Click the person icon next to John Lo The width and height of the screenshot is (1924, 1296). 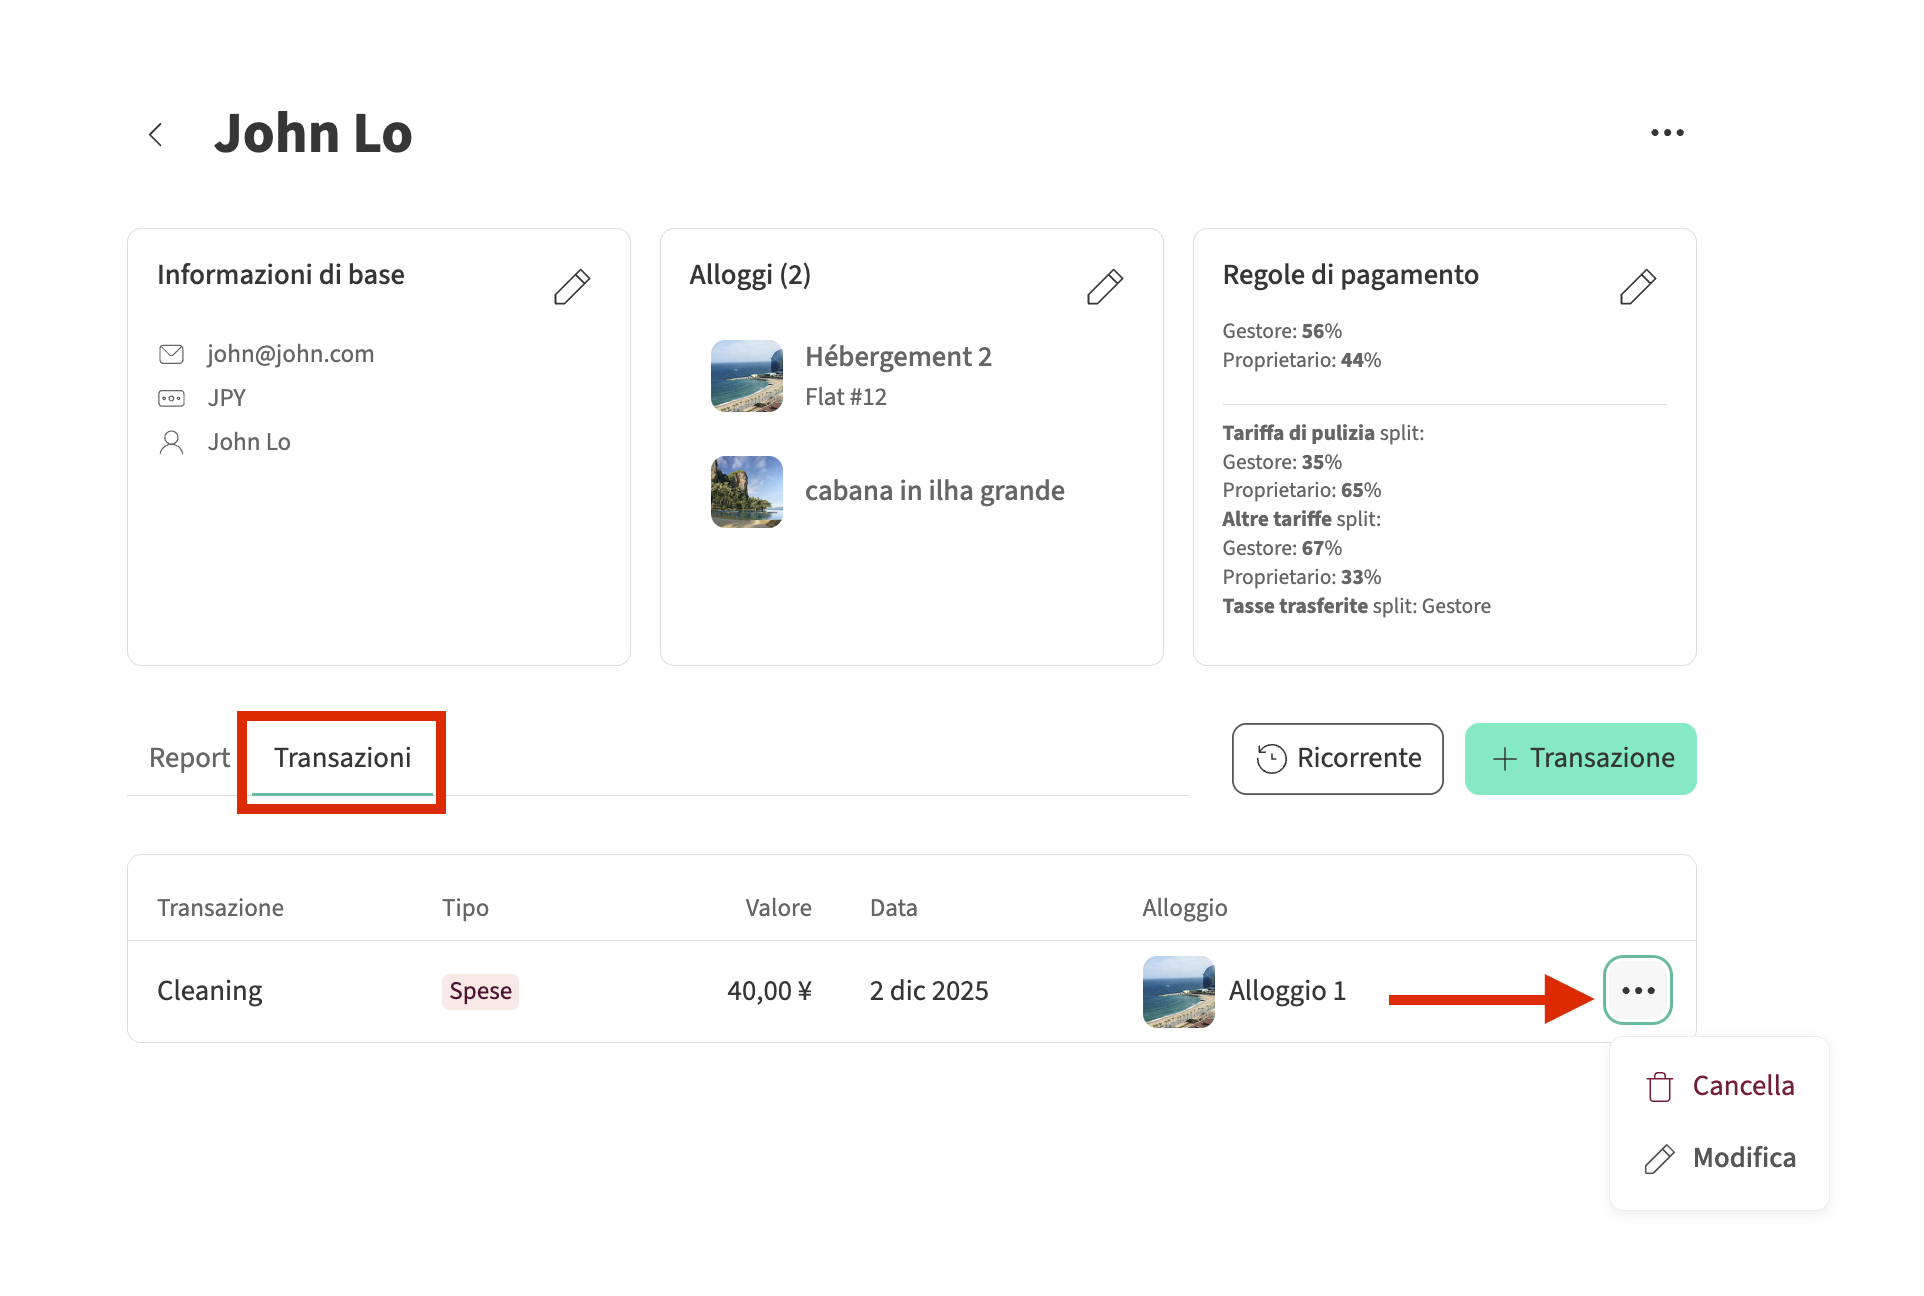[171, 442]
